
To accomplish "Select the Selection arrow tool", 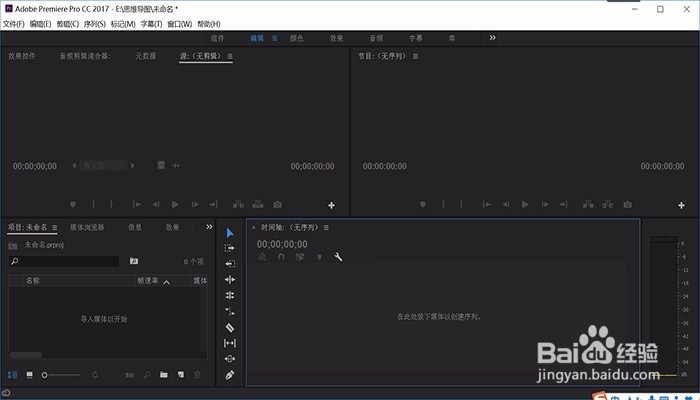I will [230, 233].
